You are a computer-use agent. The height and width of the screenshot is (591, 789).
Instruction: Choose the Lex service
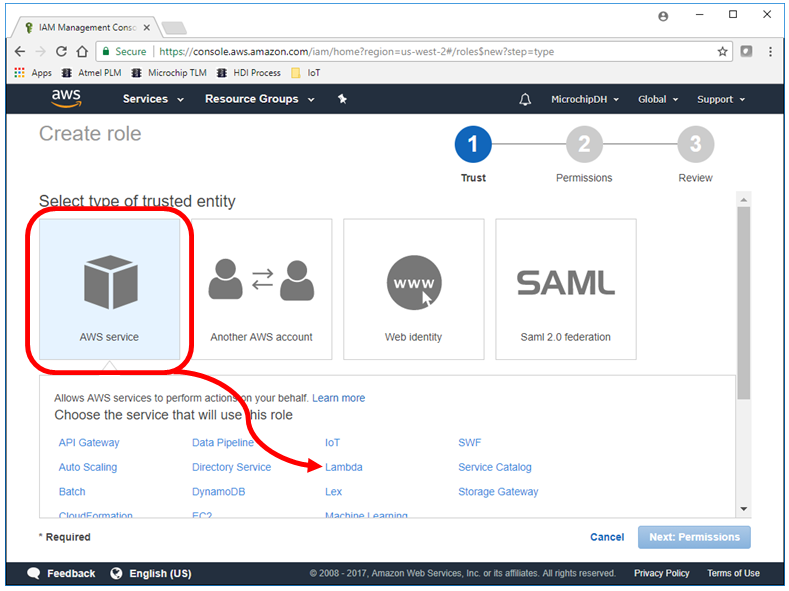pyautogui.click(x=333, y=491)
